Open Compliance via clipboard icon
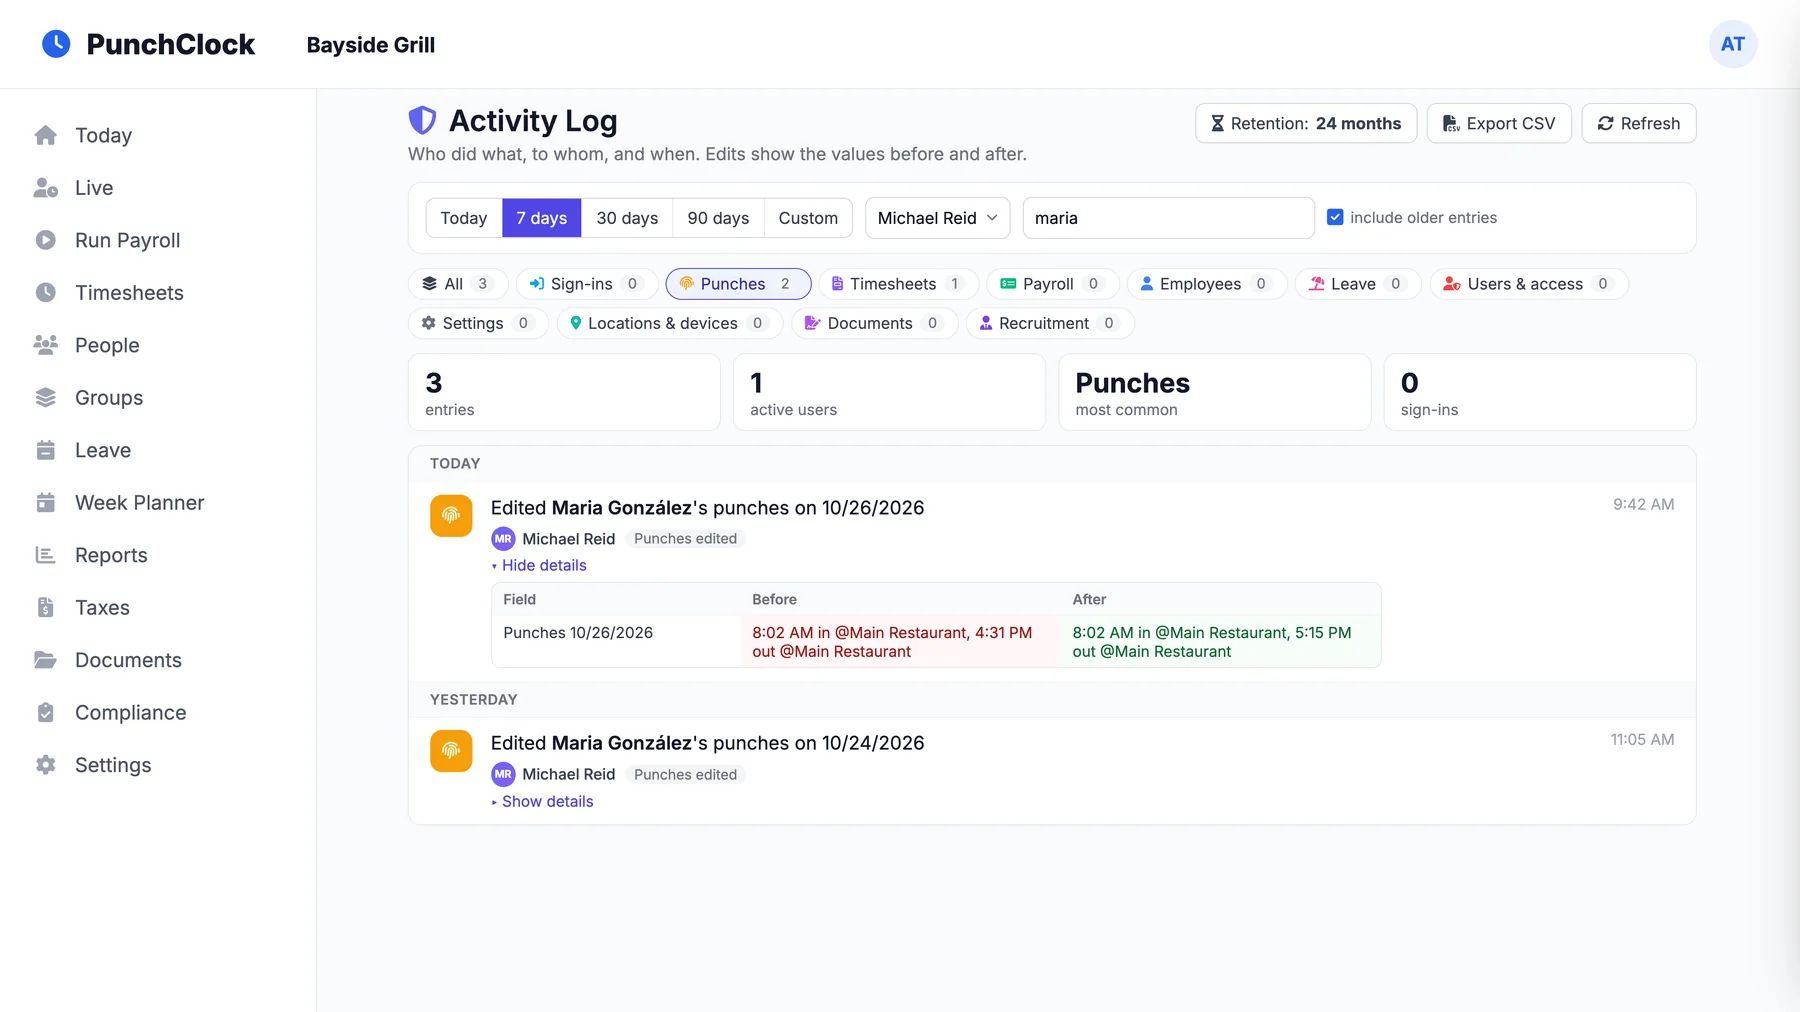 46,713
